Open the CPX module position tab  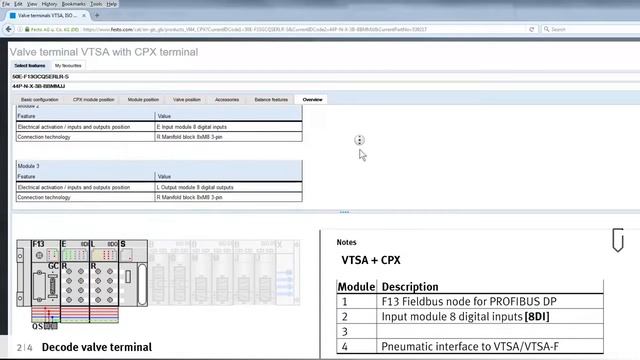(x=93, y=100)
